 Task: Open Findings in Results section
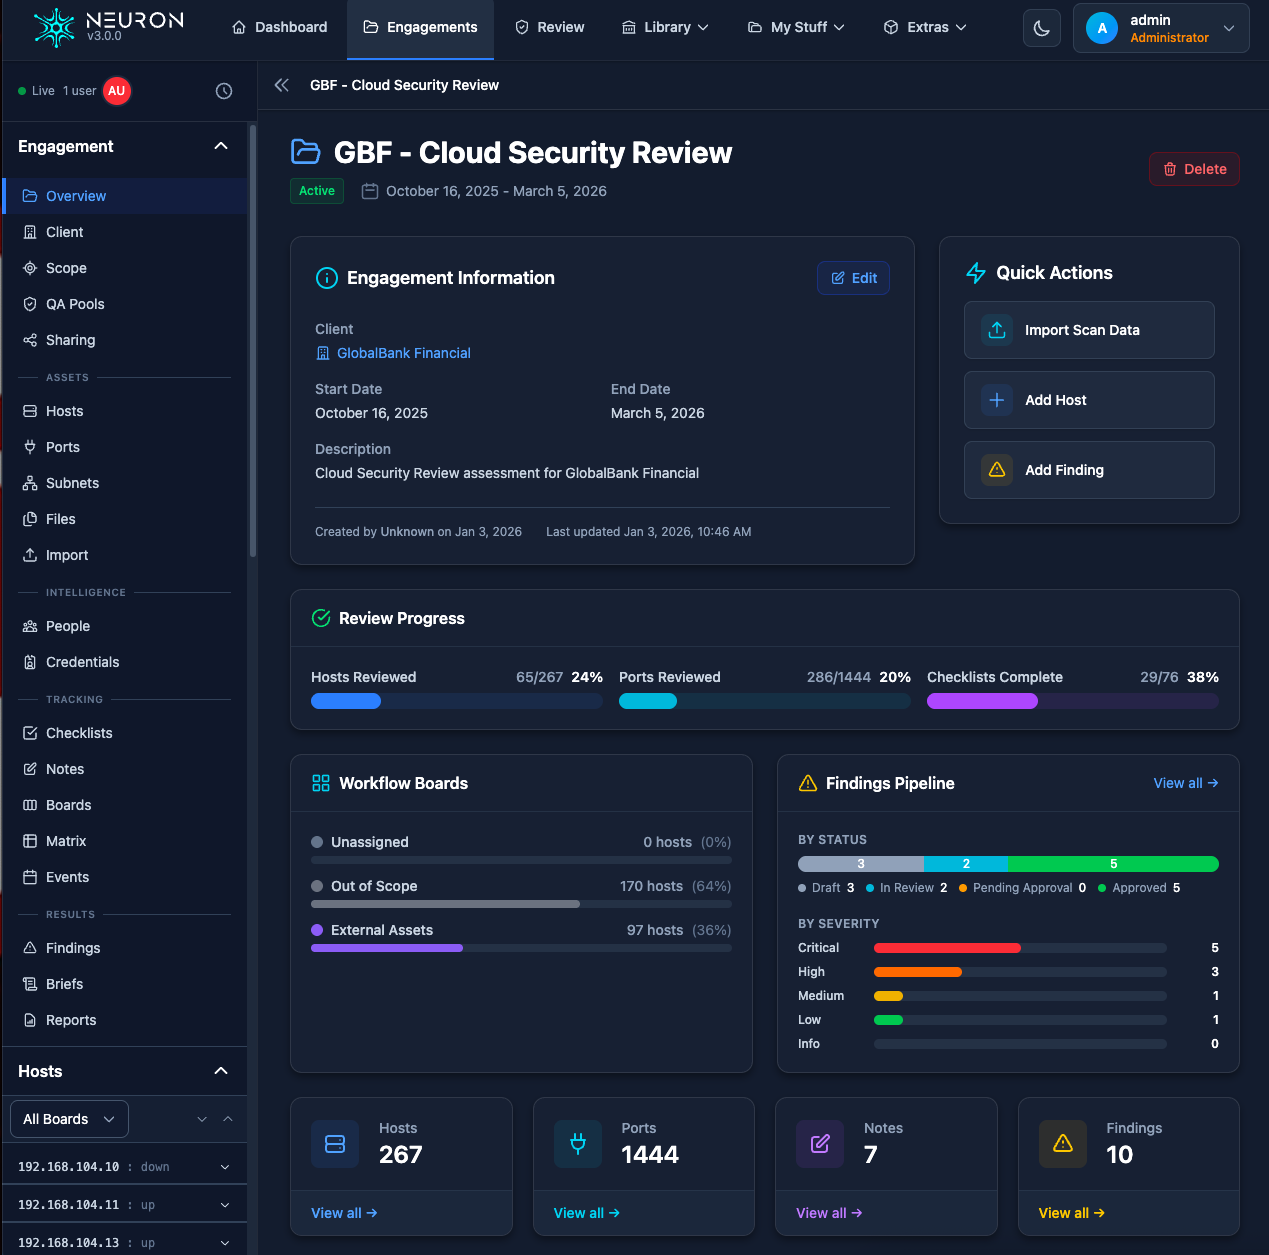[125, 948]
